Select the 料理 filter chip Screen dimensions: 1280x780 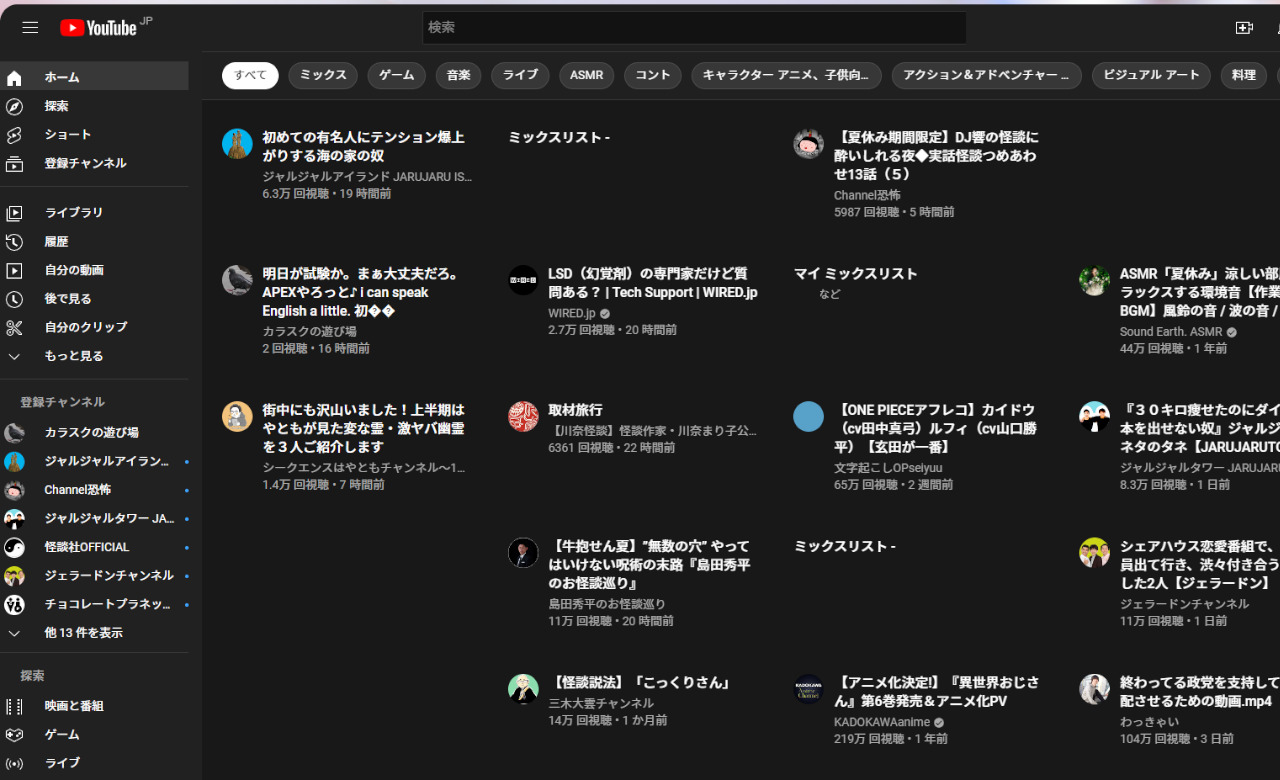(1244, 75)
